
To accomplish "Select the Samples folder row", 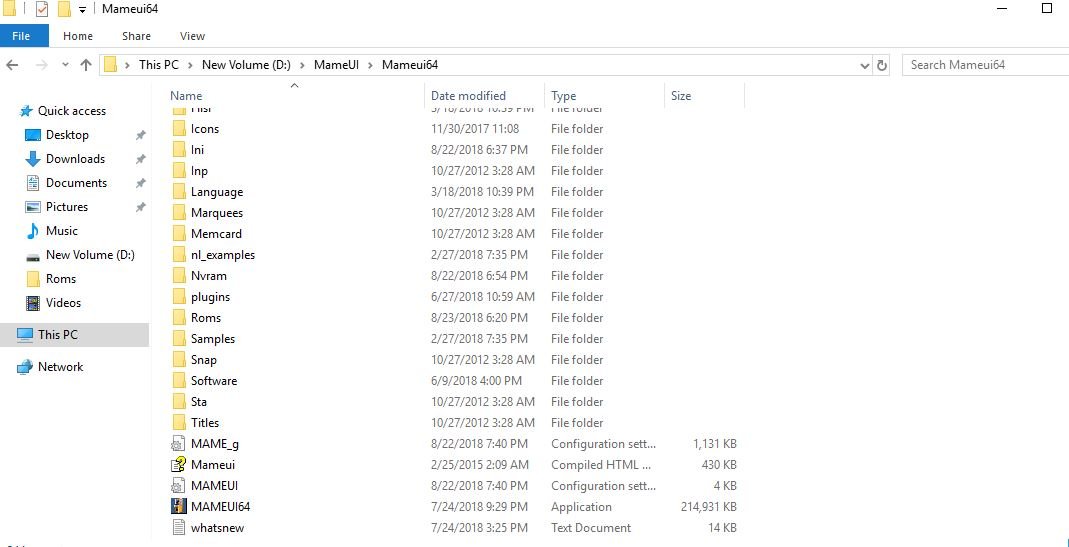I will click(x=455, y=339).
